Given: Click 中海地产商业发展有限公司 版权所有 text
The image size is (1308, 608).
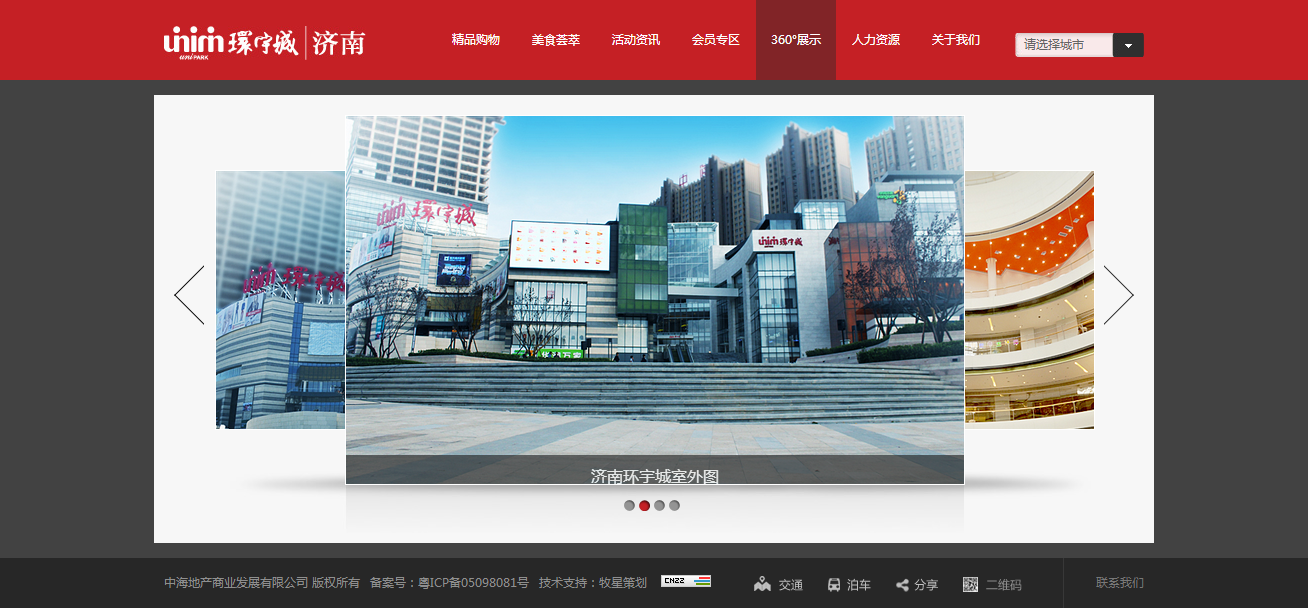Looking at the screenshot, I should click(x=262, y=583).
